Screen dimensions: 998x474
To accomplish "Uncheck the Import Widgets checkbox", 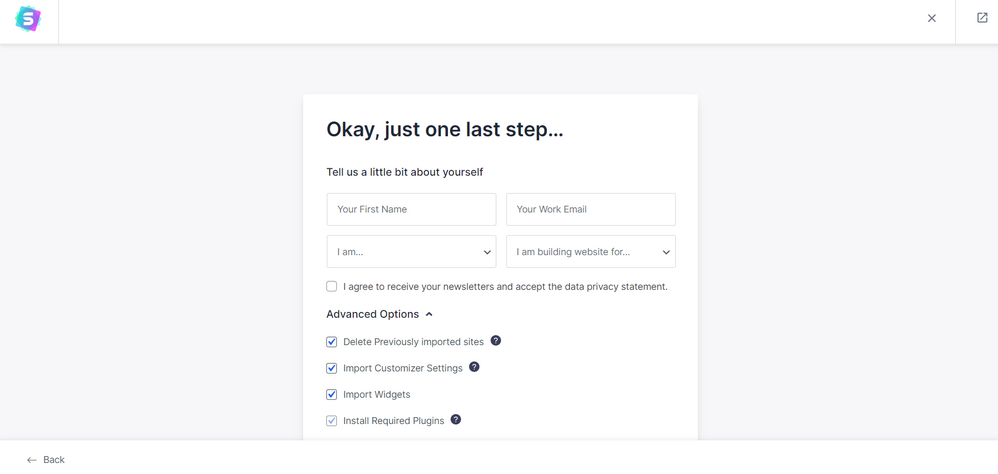I will coord(332,394).
